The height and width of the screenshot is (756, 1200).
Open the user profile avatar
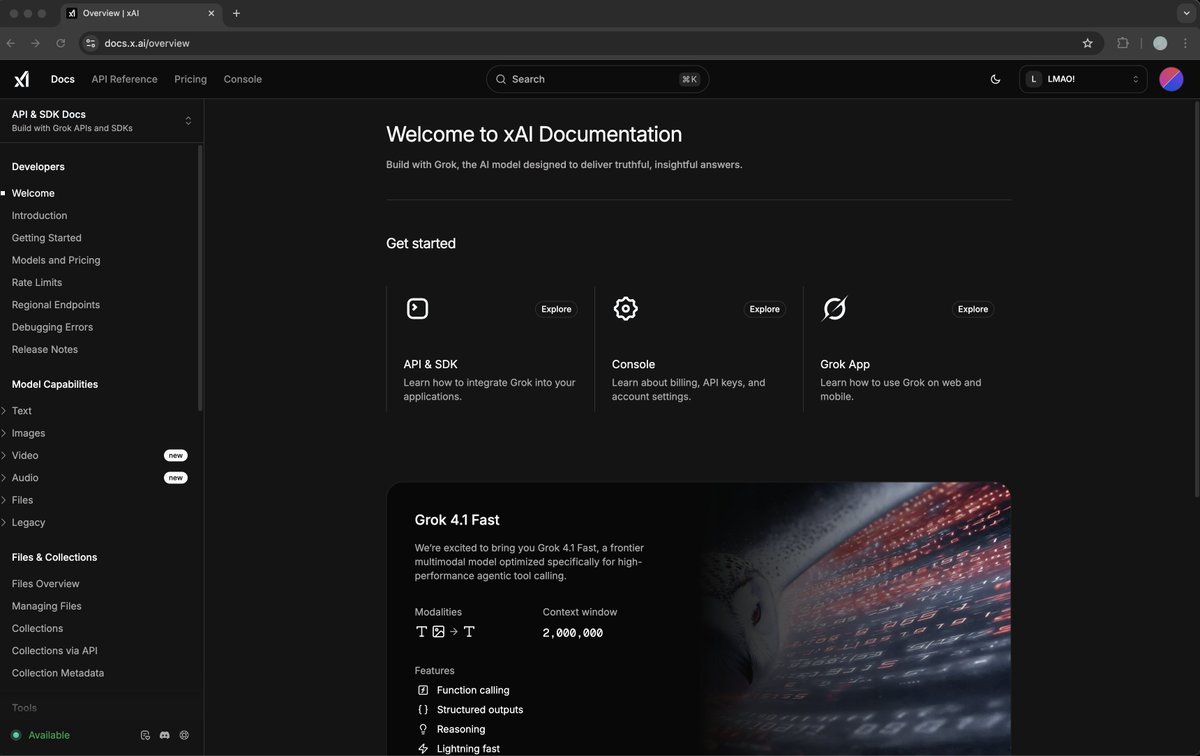point(1171,79)
